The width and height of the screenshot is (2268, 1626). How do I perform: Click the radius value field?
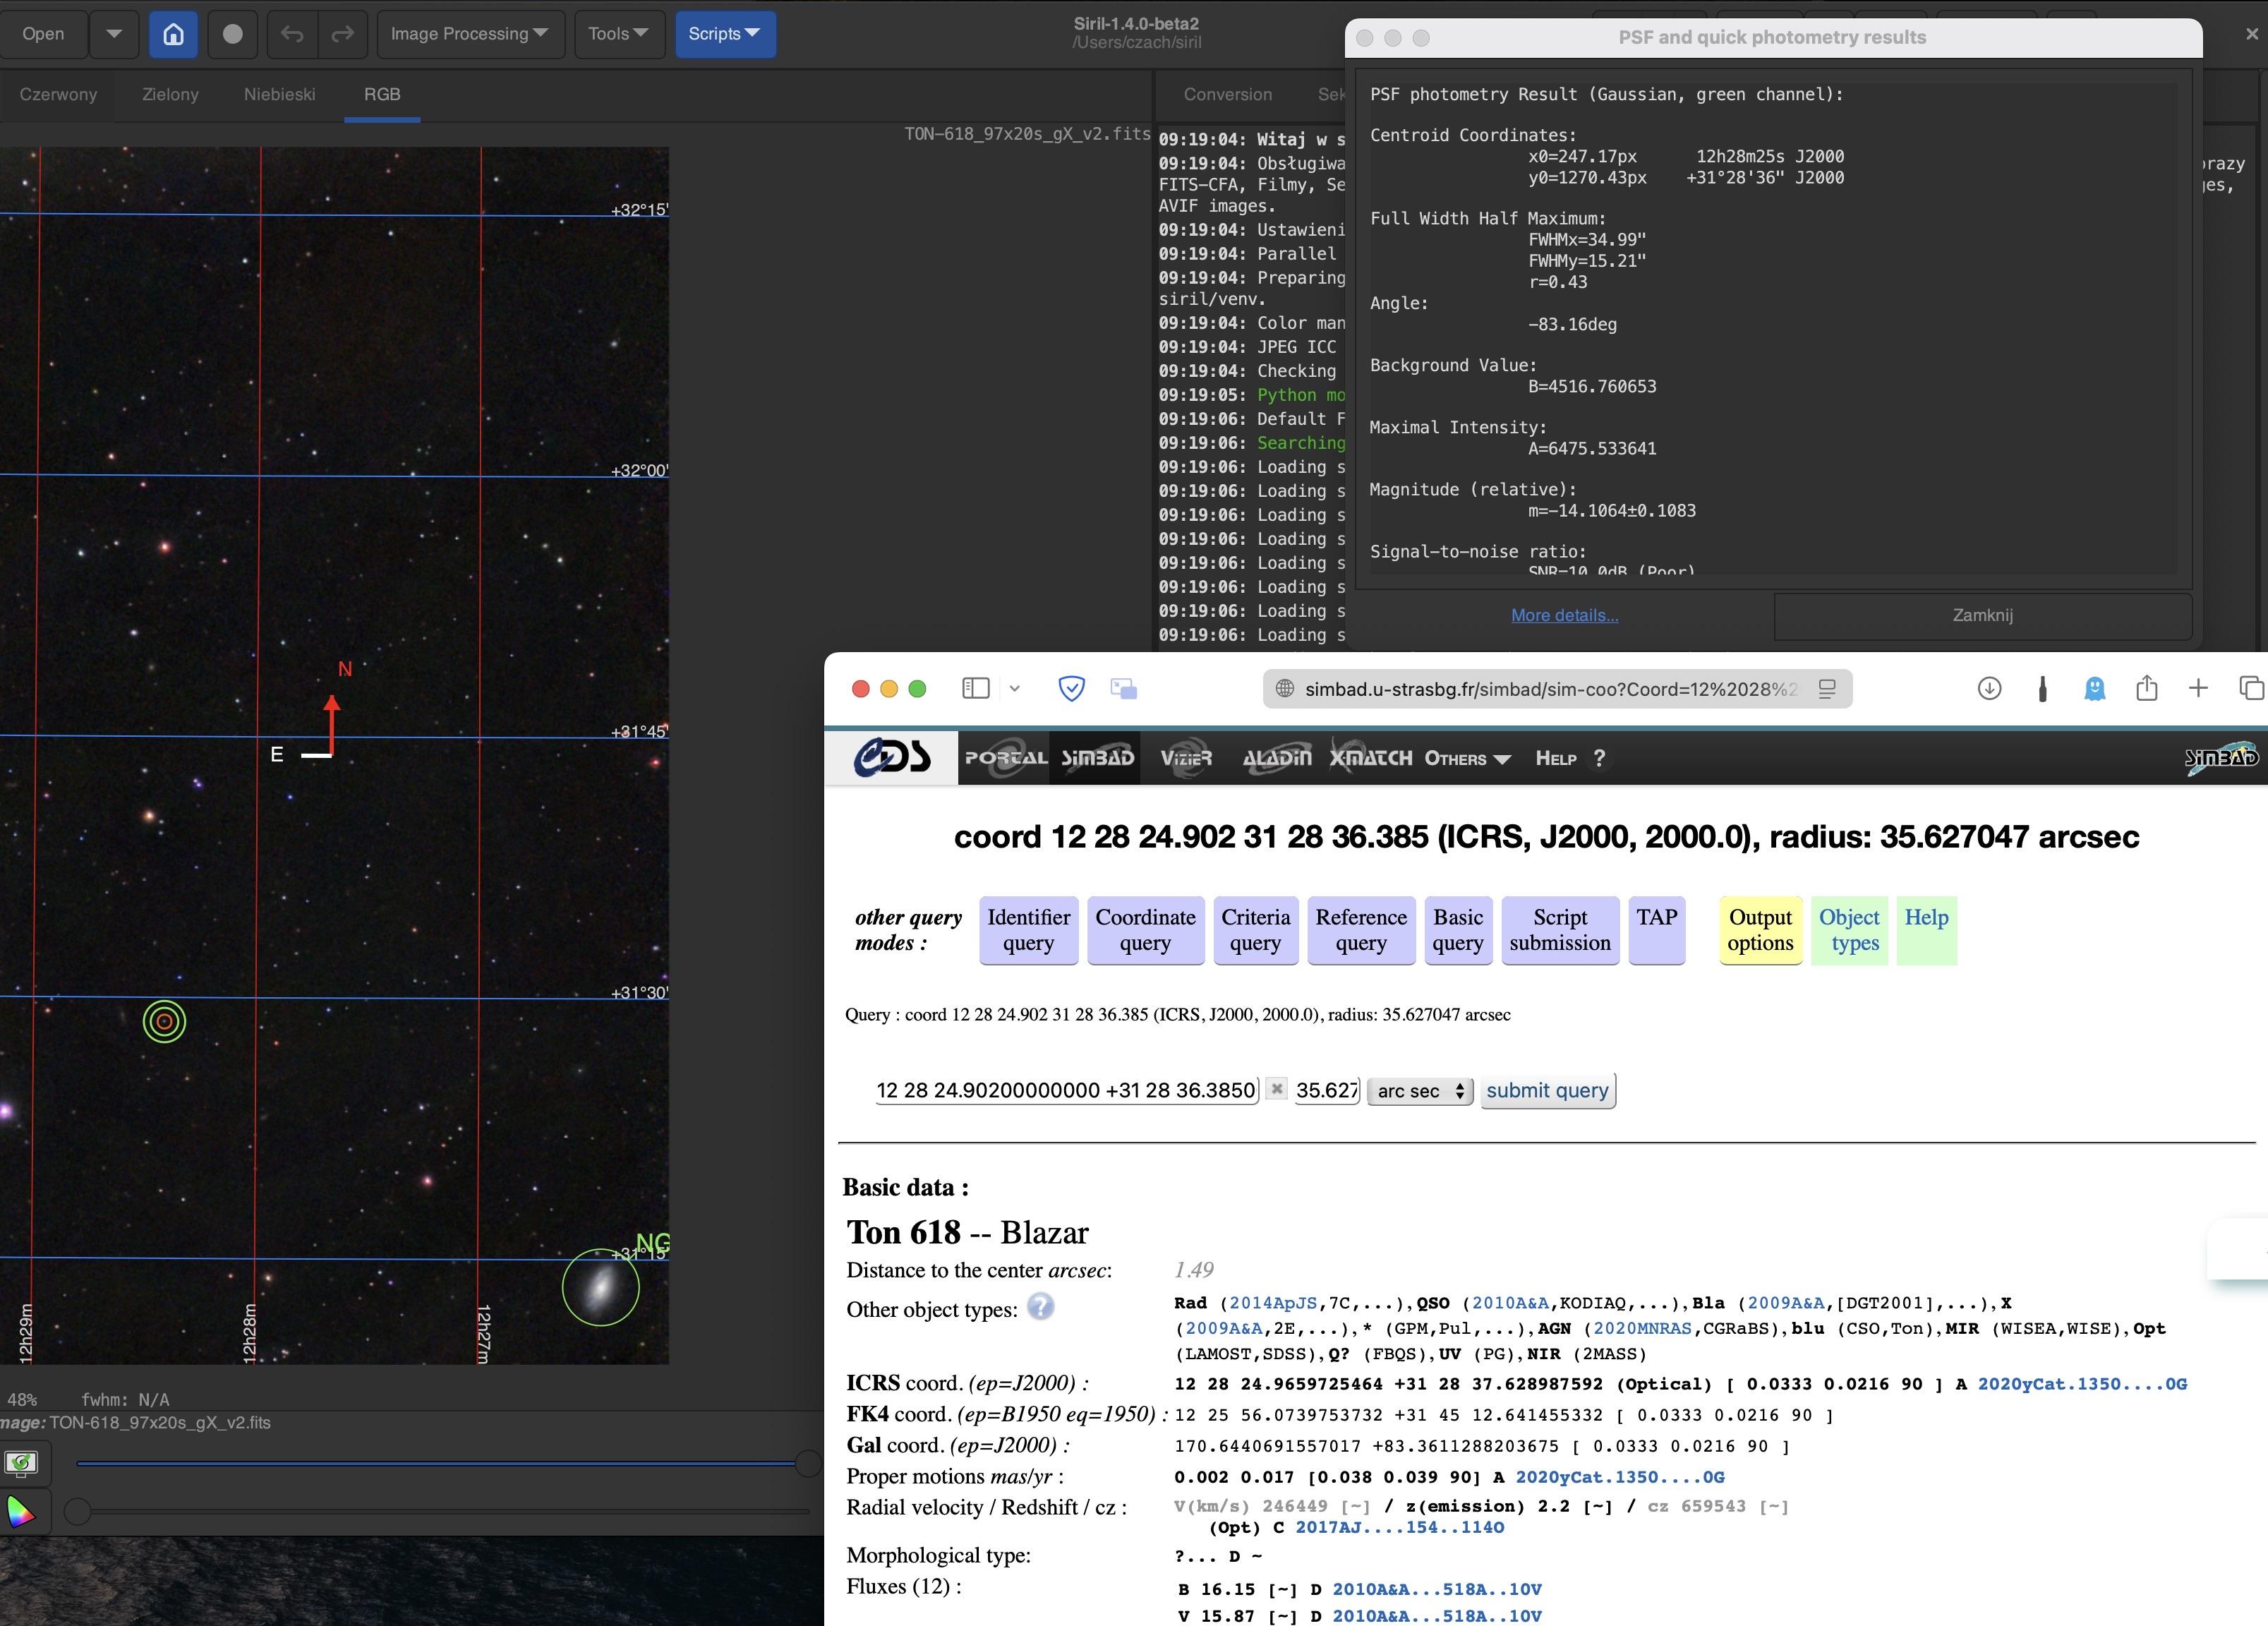click(x=1327, y=1090)
